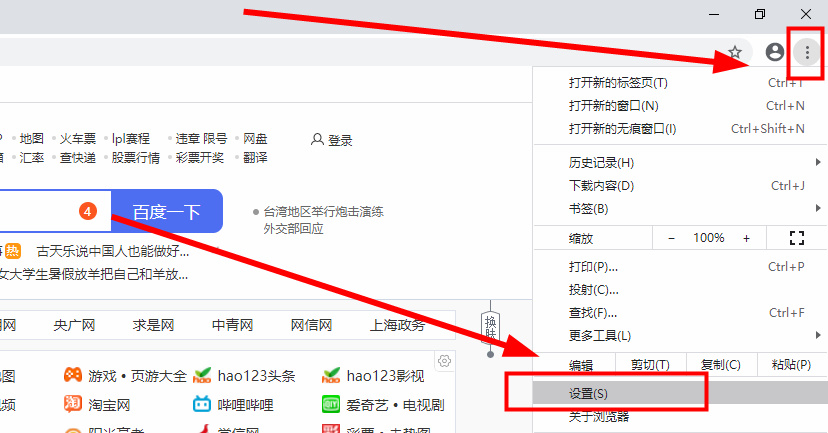Increase zoom with the plus button
Image resolution: width=828 pixels, height=433 pixels.
746,238
